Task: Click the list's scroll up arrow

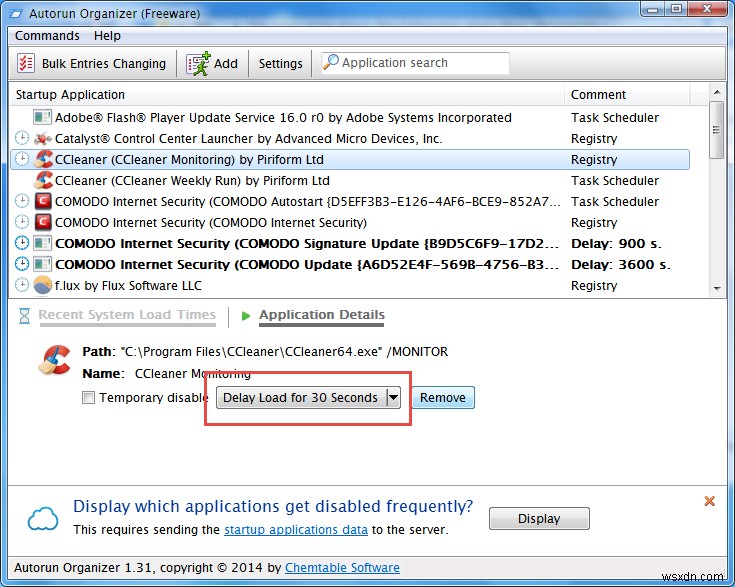Action: click(717, 92)
